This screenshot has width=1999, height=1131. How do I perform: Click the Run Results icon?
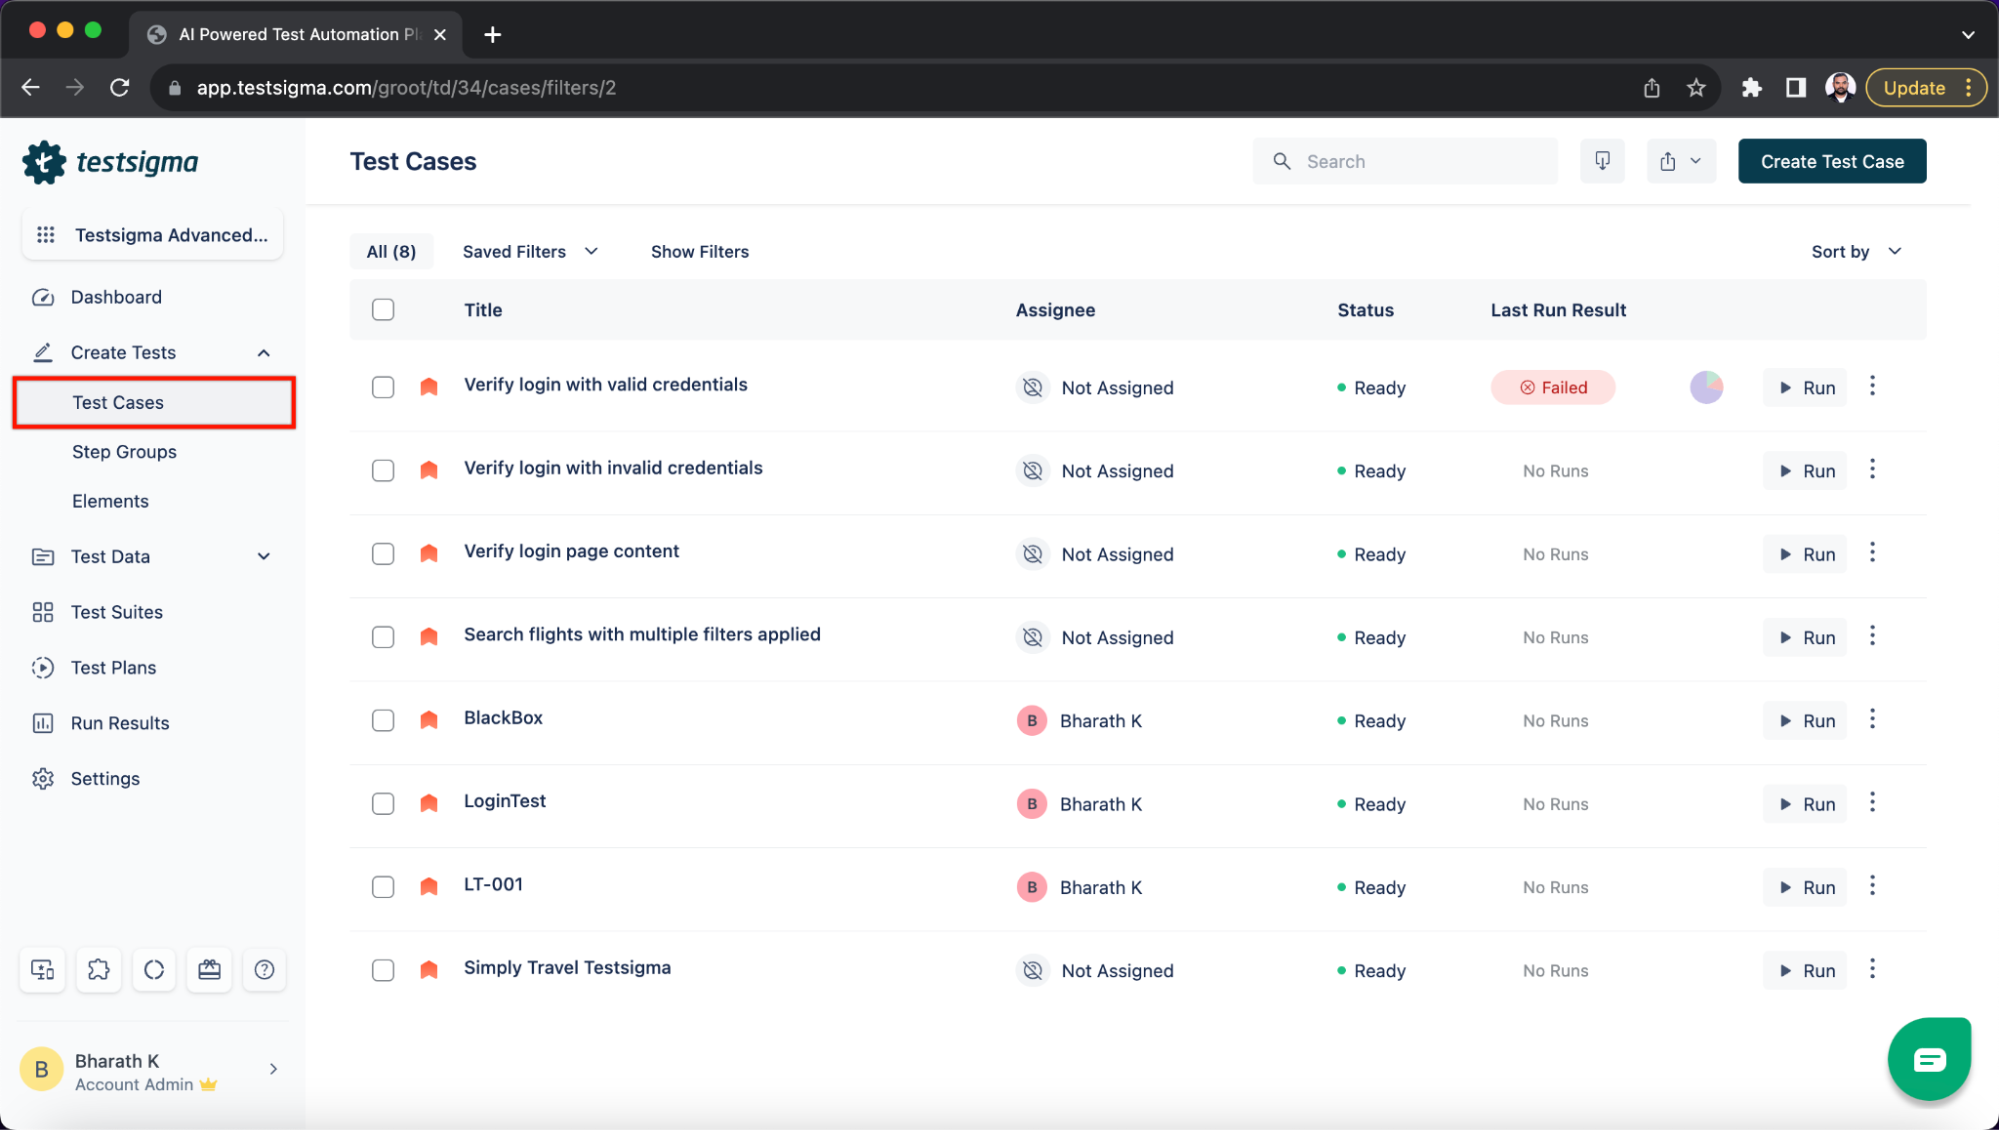click(x=43, y=723)
